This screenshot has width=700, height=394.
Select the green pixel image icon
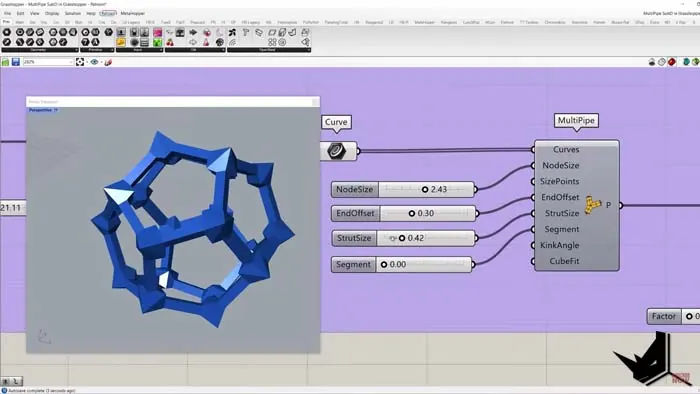[158, 42]
